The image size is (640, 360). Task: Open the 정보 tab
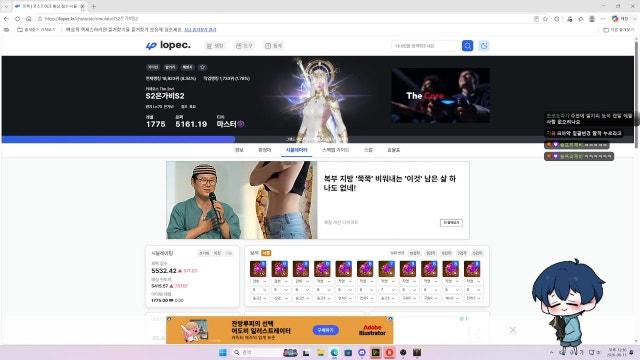pos(239,150)
